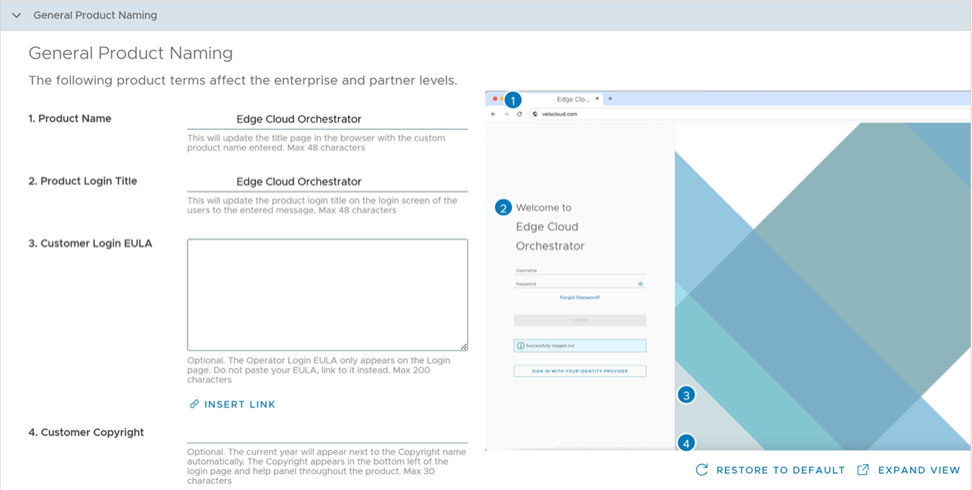Click the new tab plus button in preview

[610, 99]
